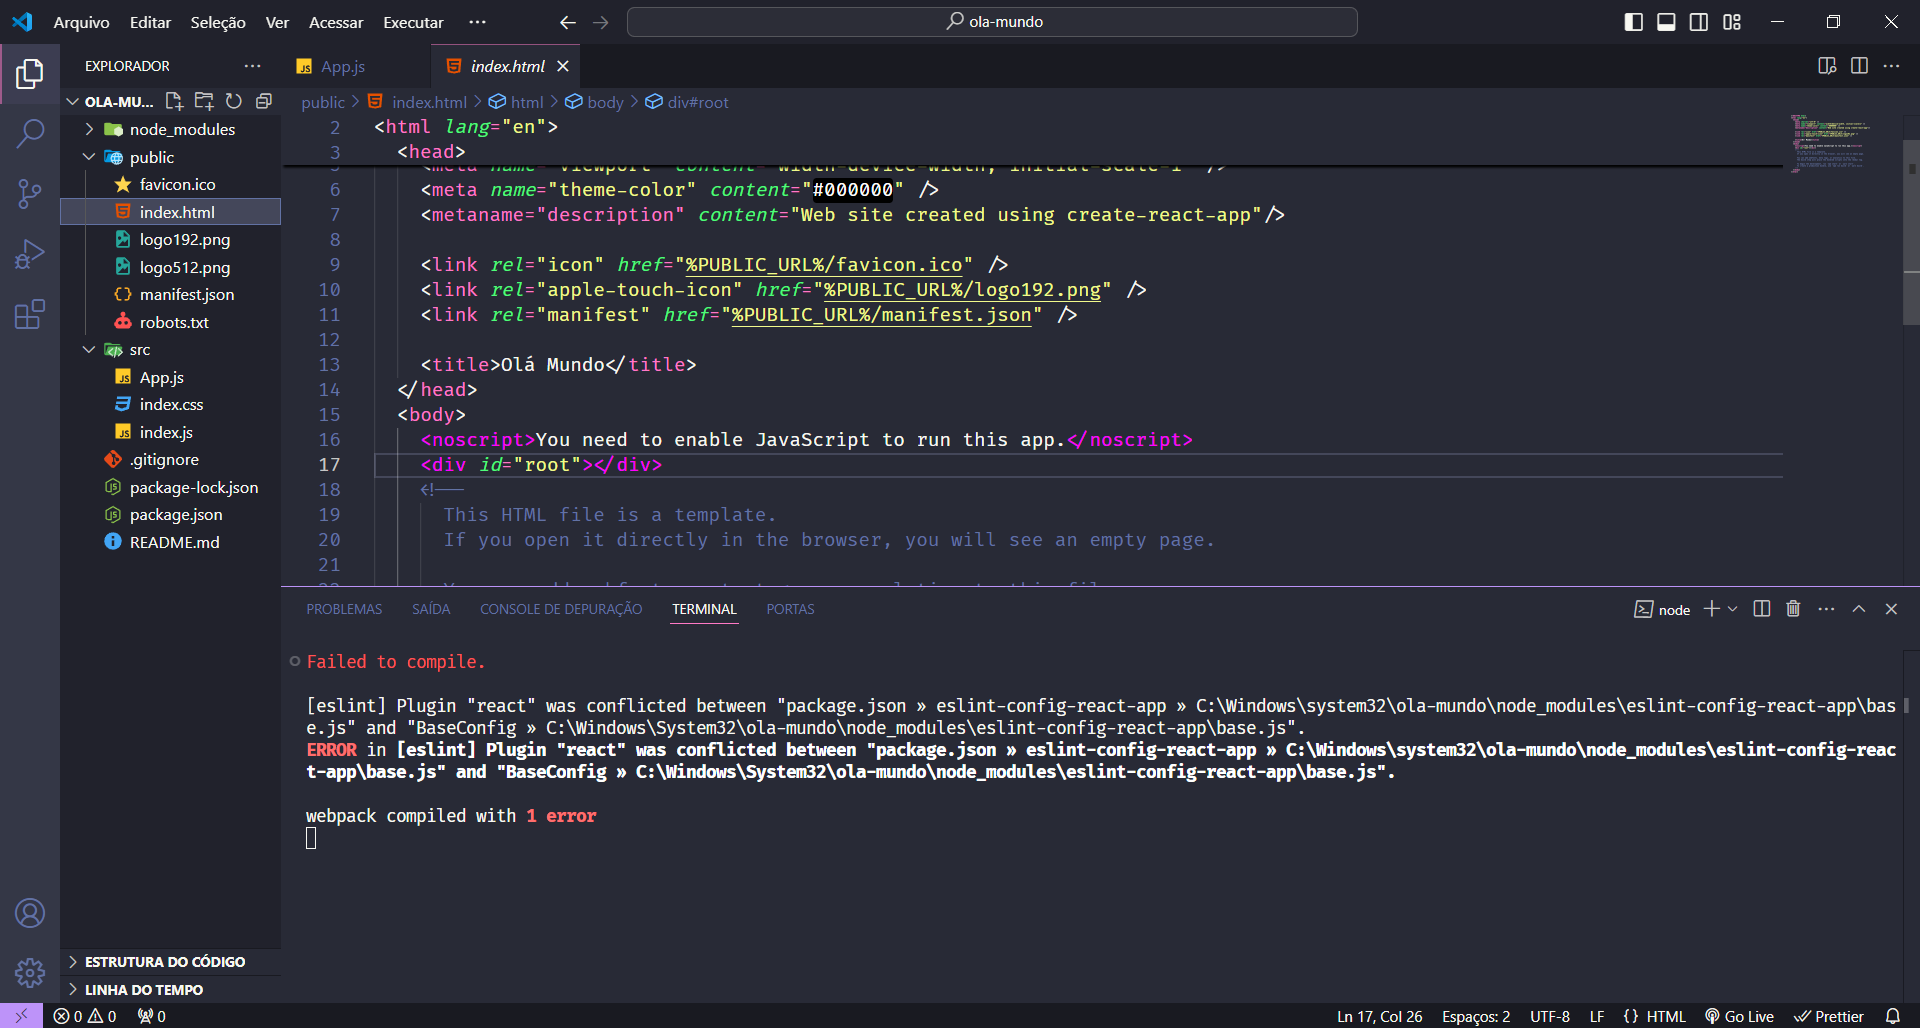Open the new terminal launch profile dropdown
Viewport: 1920px width, 1028px height.
(x=1733, y=609)
